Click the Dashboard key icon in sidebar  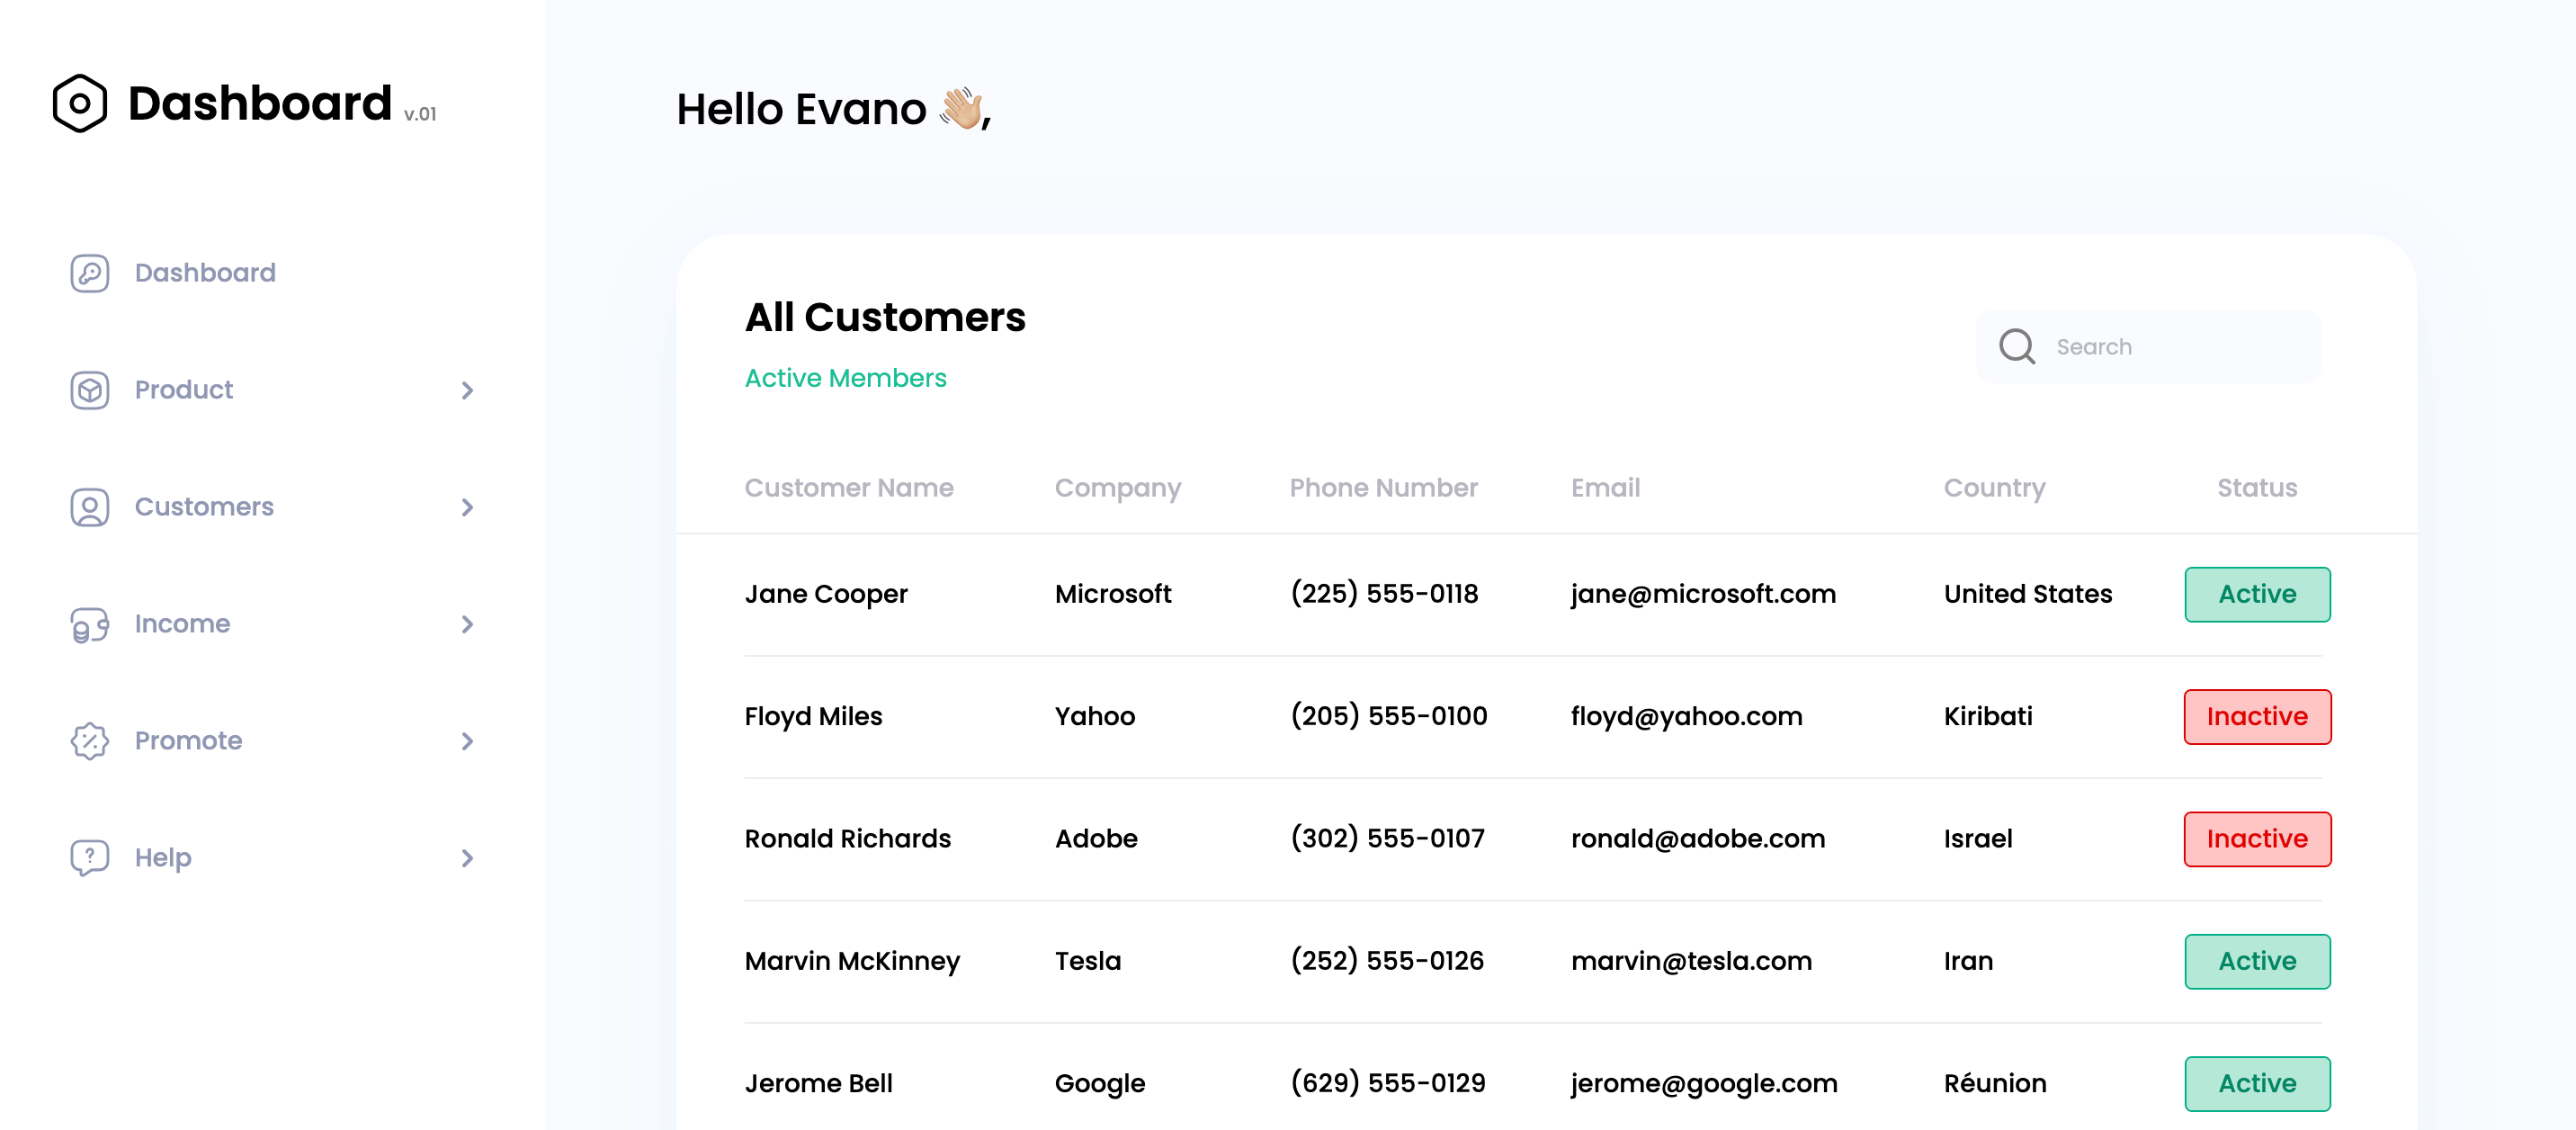90,273
